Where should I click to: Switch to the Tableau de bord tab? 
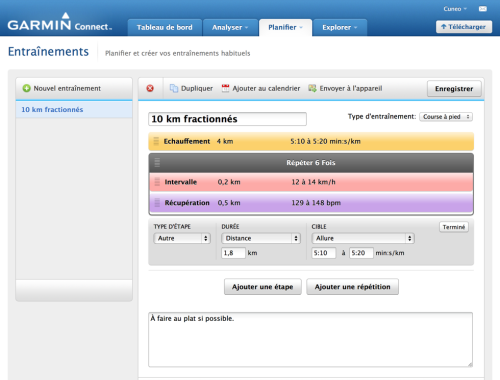(165, 27)
